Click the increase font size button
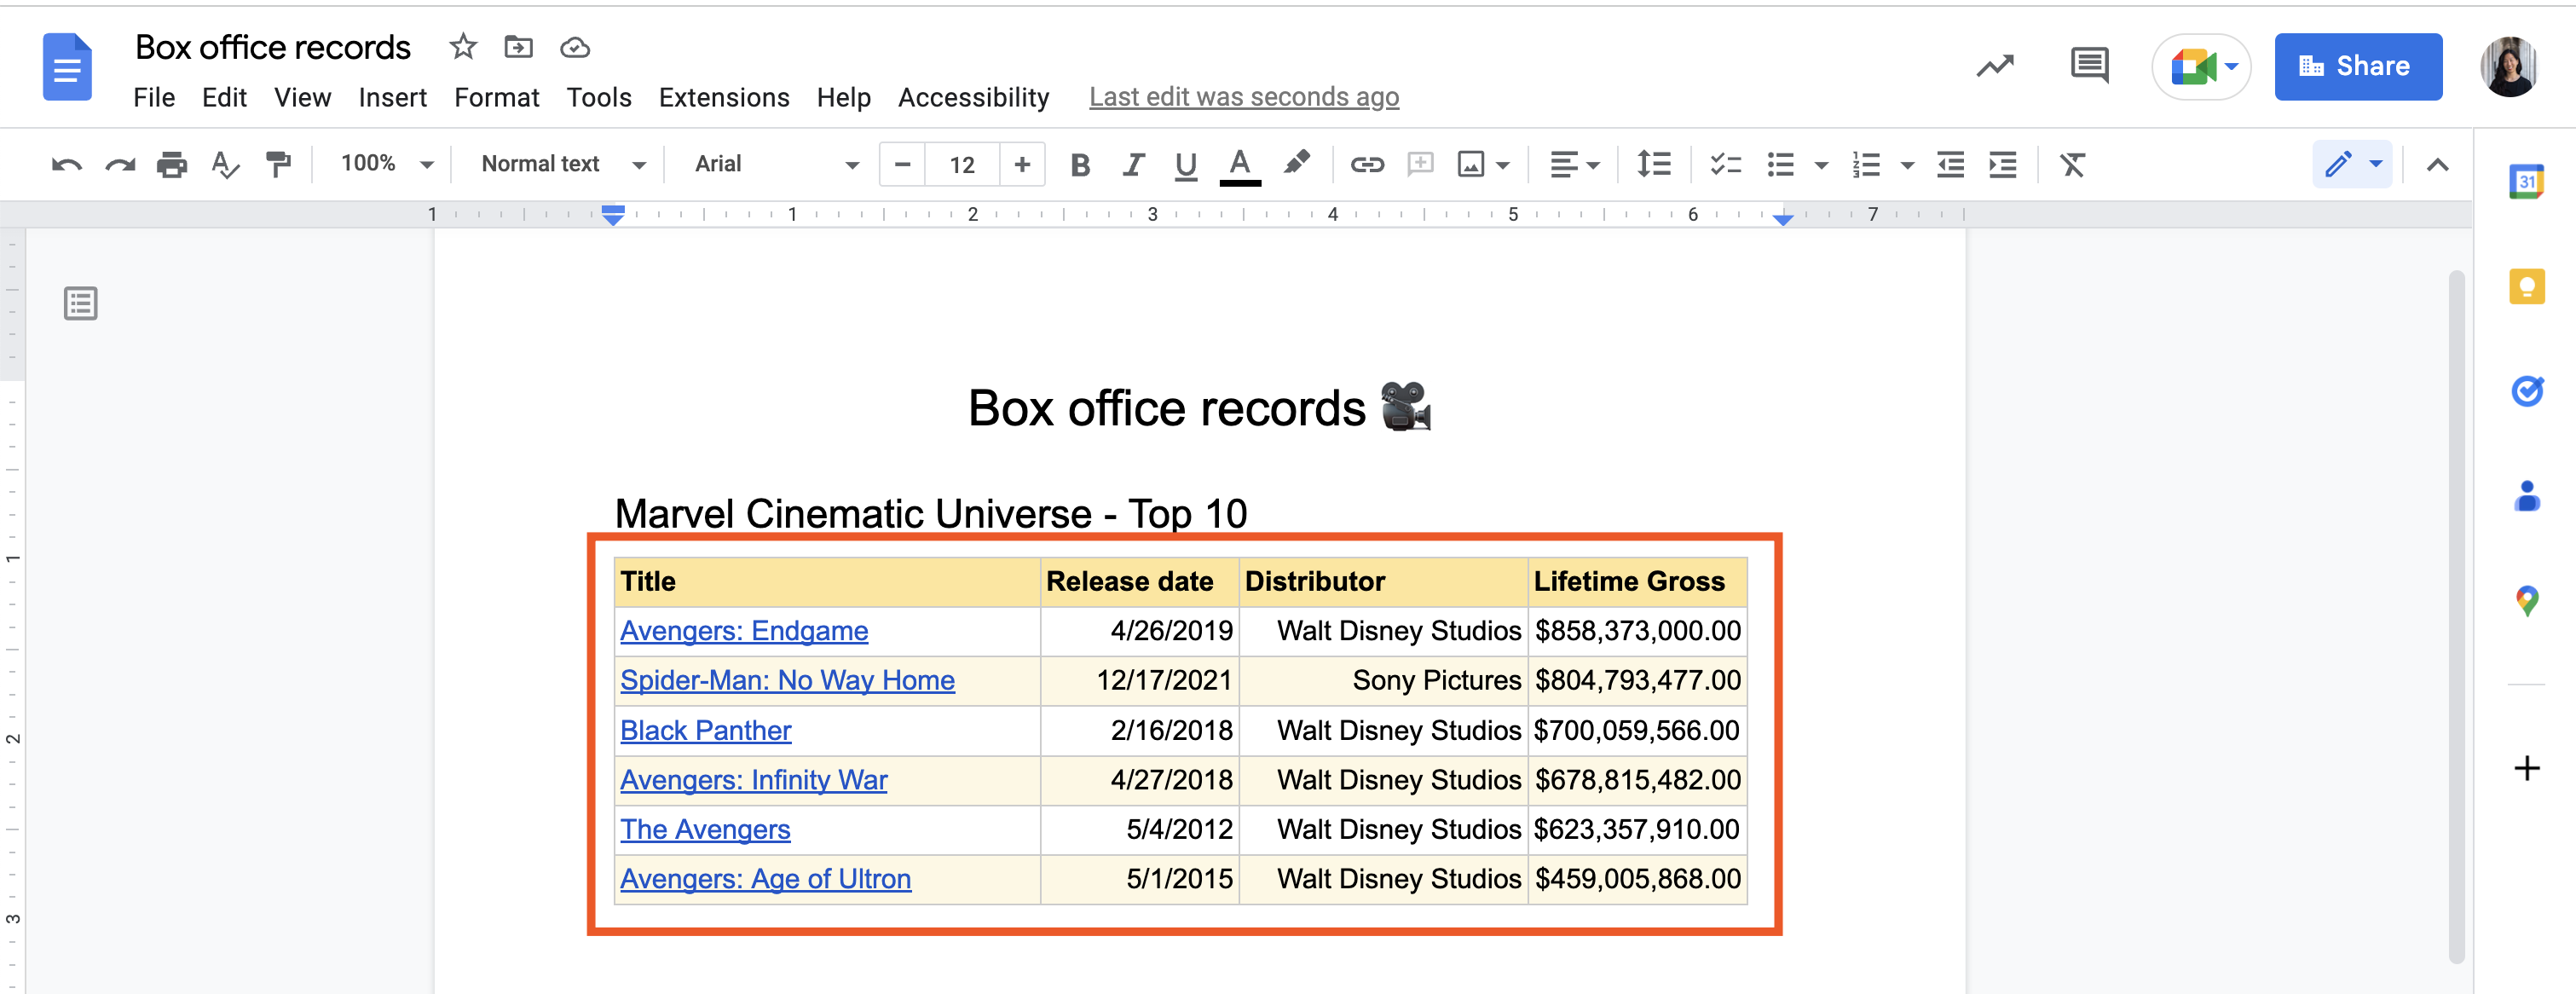Screen dimensions: 2576x994 (x=1022, y=165)
